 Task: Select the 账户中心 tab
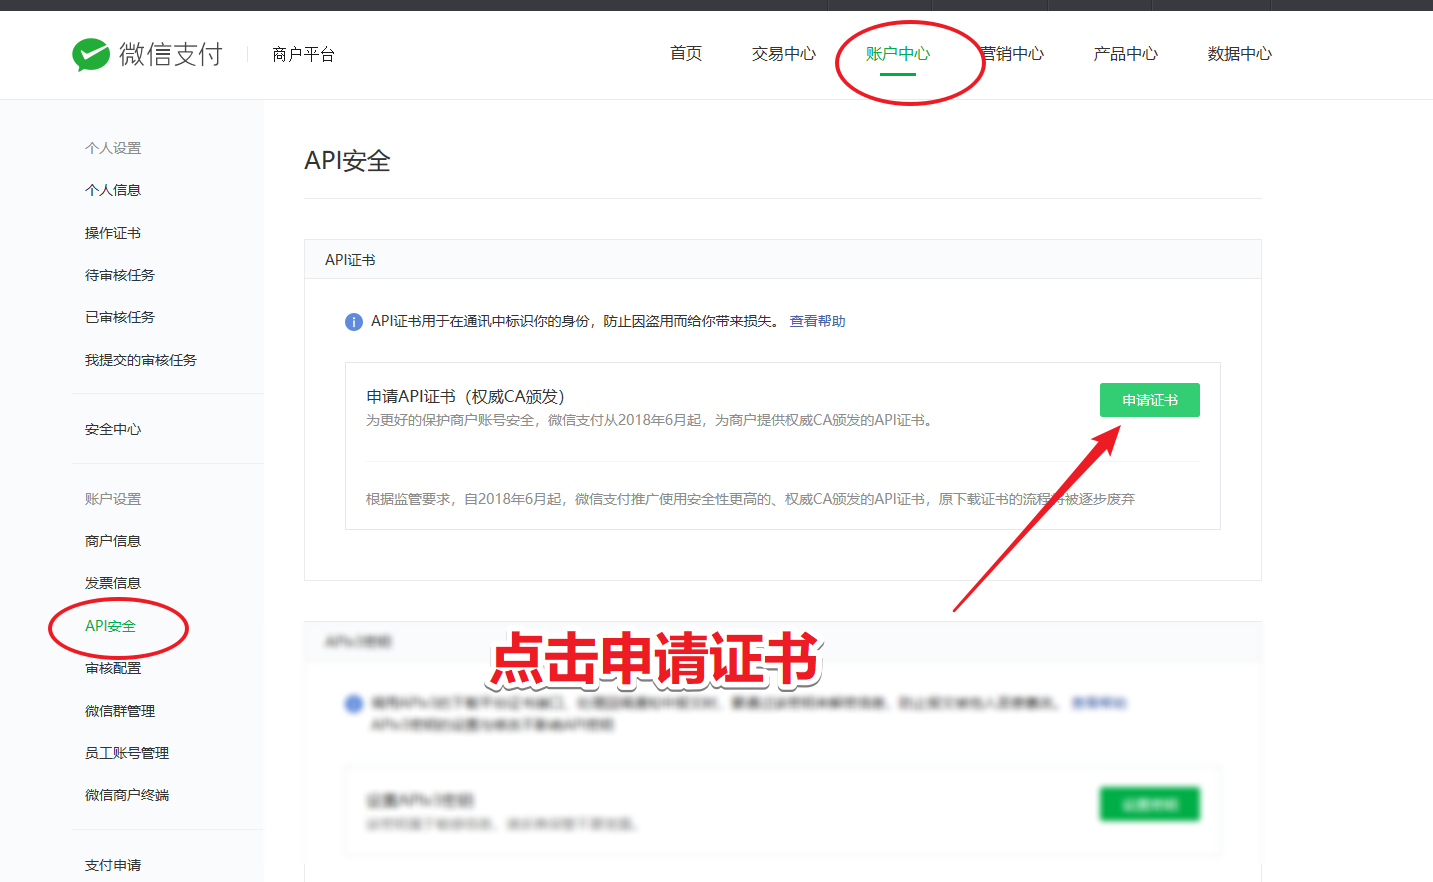click(x=898, y=54)
